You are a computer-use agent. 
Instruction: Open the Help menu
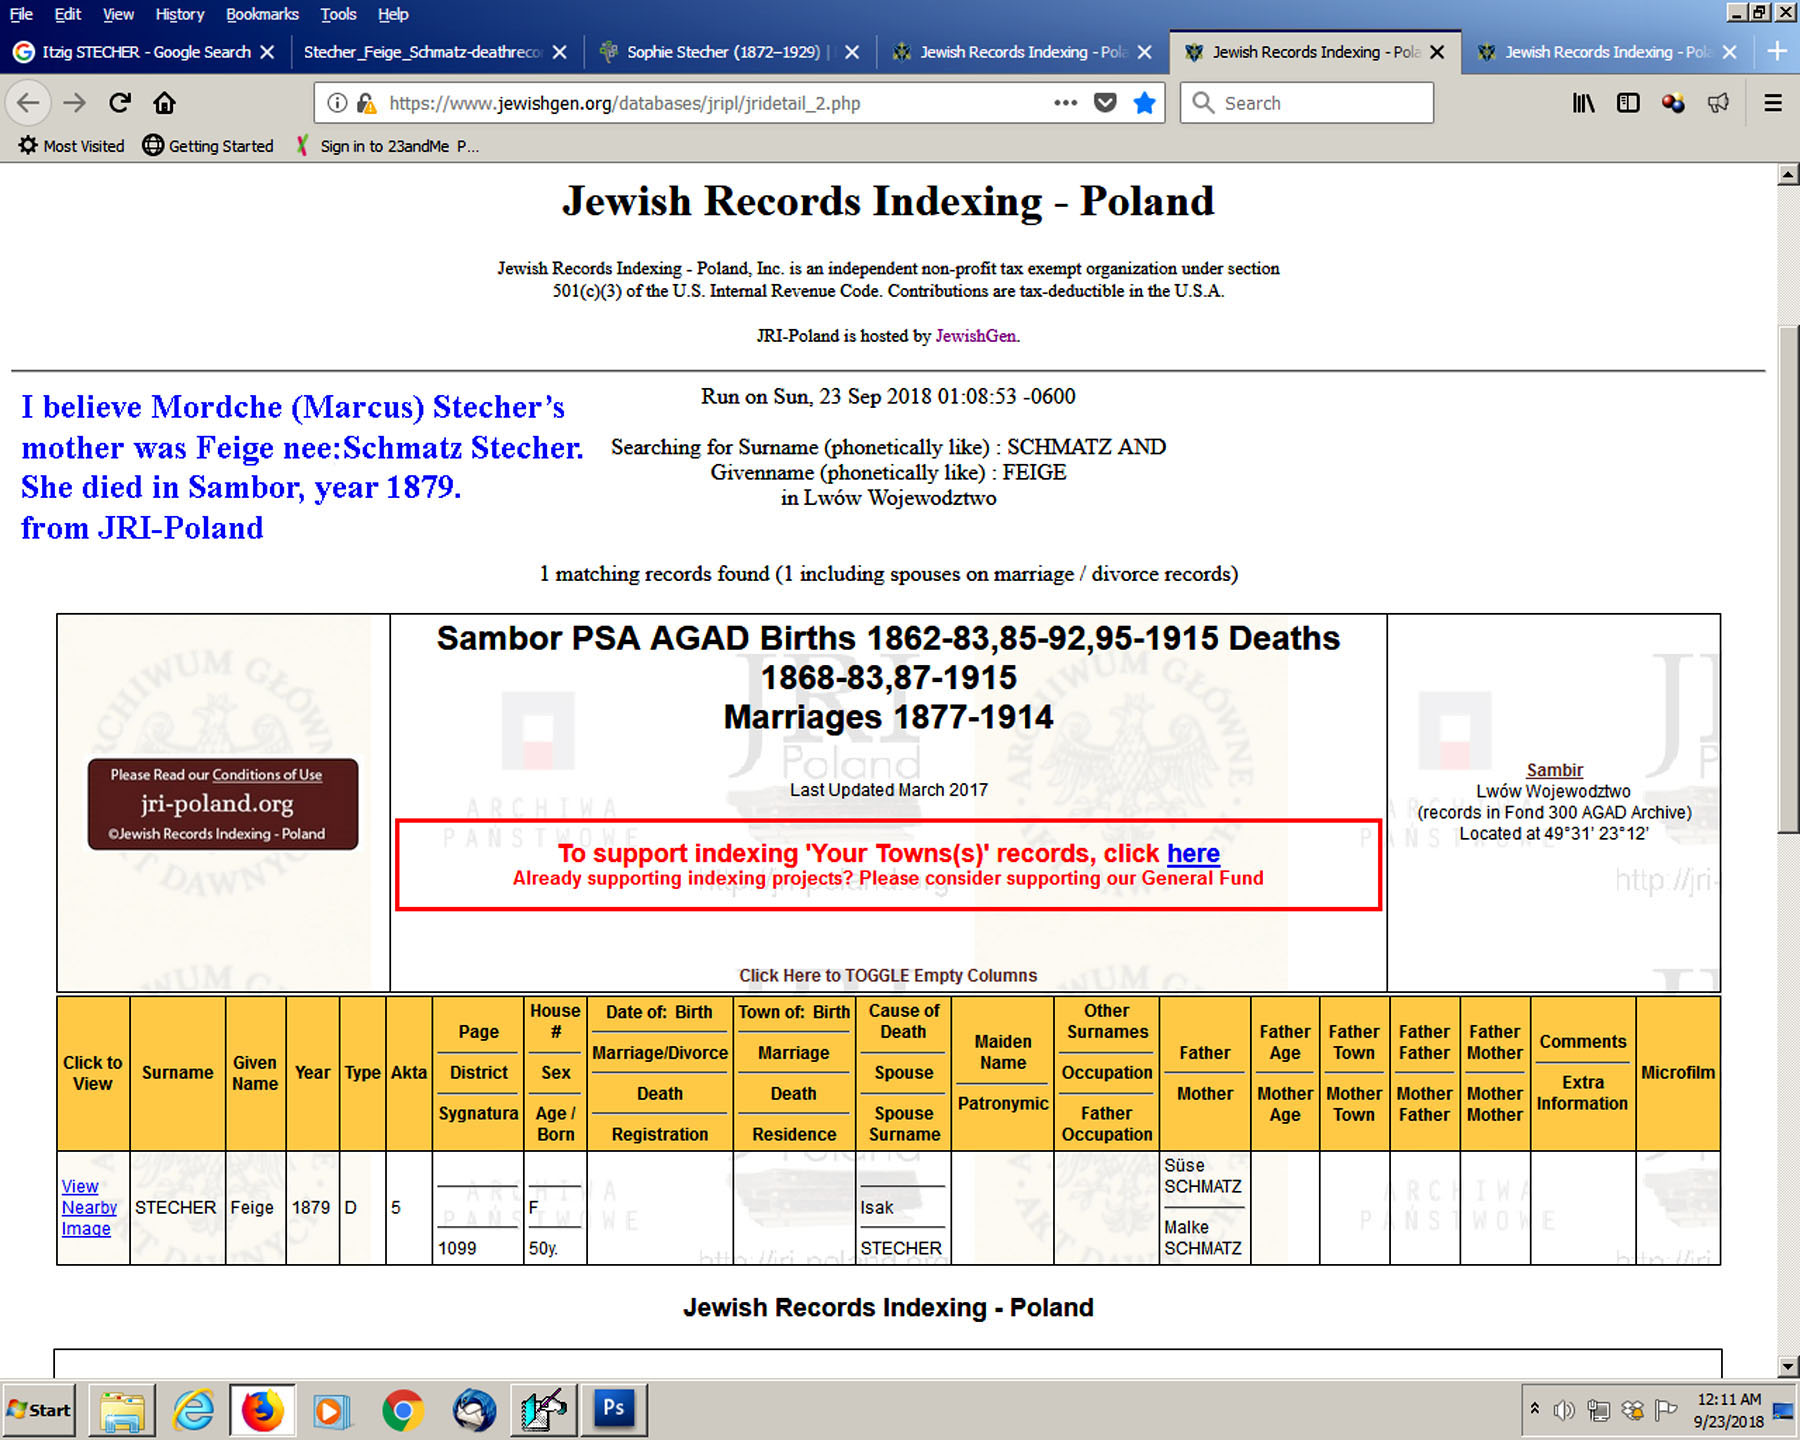(x=393, y=14)
